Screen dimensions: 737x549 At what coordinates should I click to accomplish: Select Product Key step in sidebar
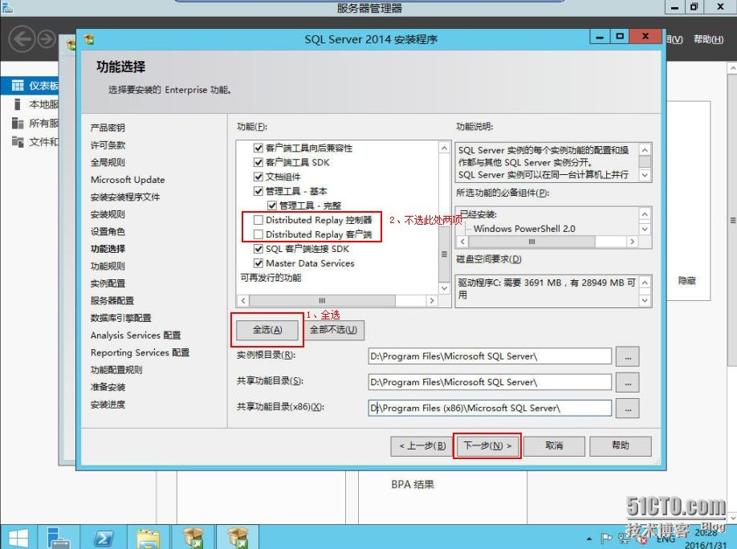108,128
